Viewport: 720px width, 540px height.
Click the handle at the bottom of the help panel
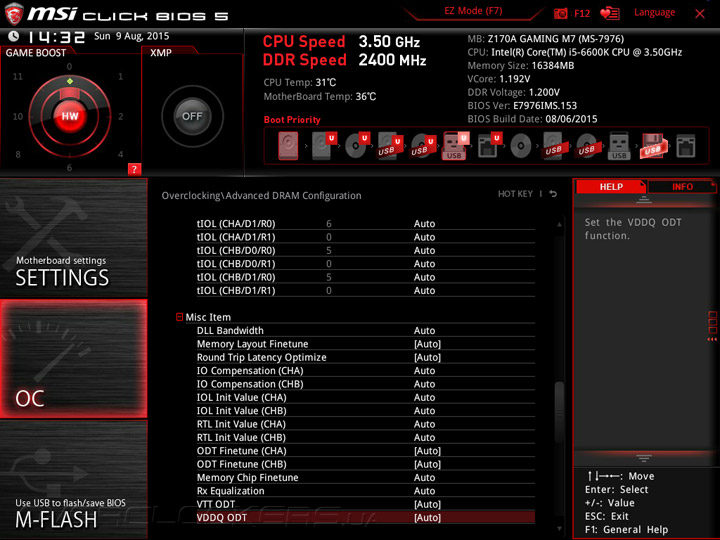(644, 458)
